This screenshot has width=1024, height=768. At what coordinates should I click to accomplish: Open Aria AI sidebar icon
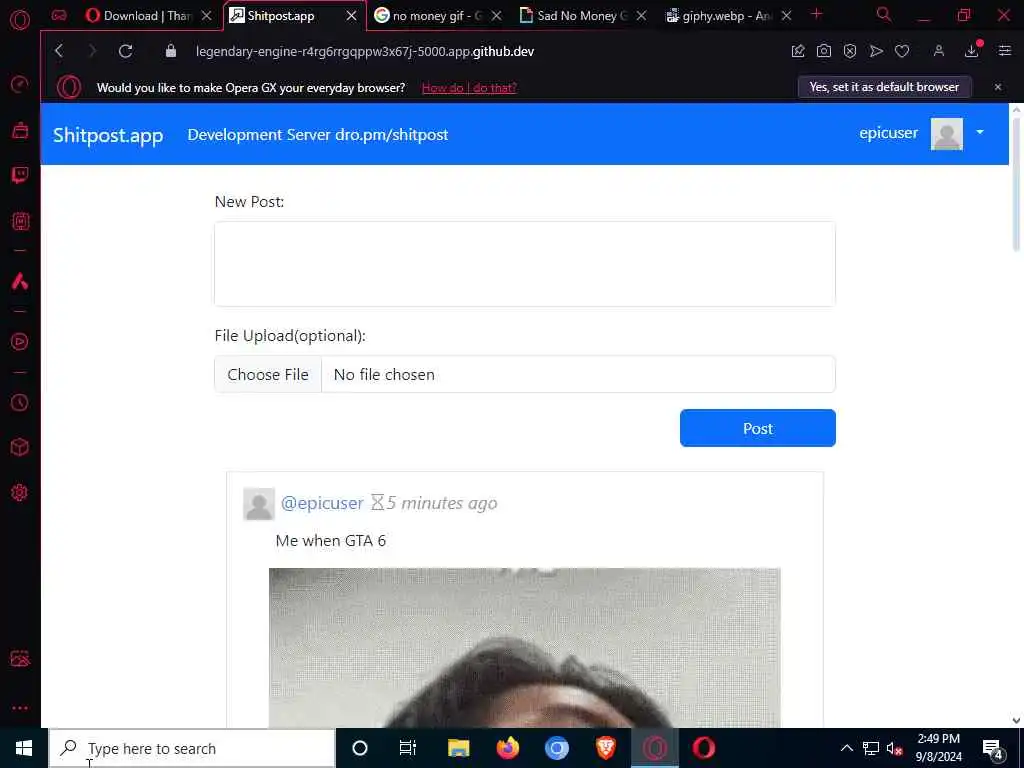click(x=20, y=281)
